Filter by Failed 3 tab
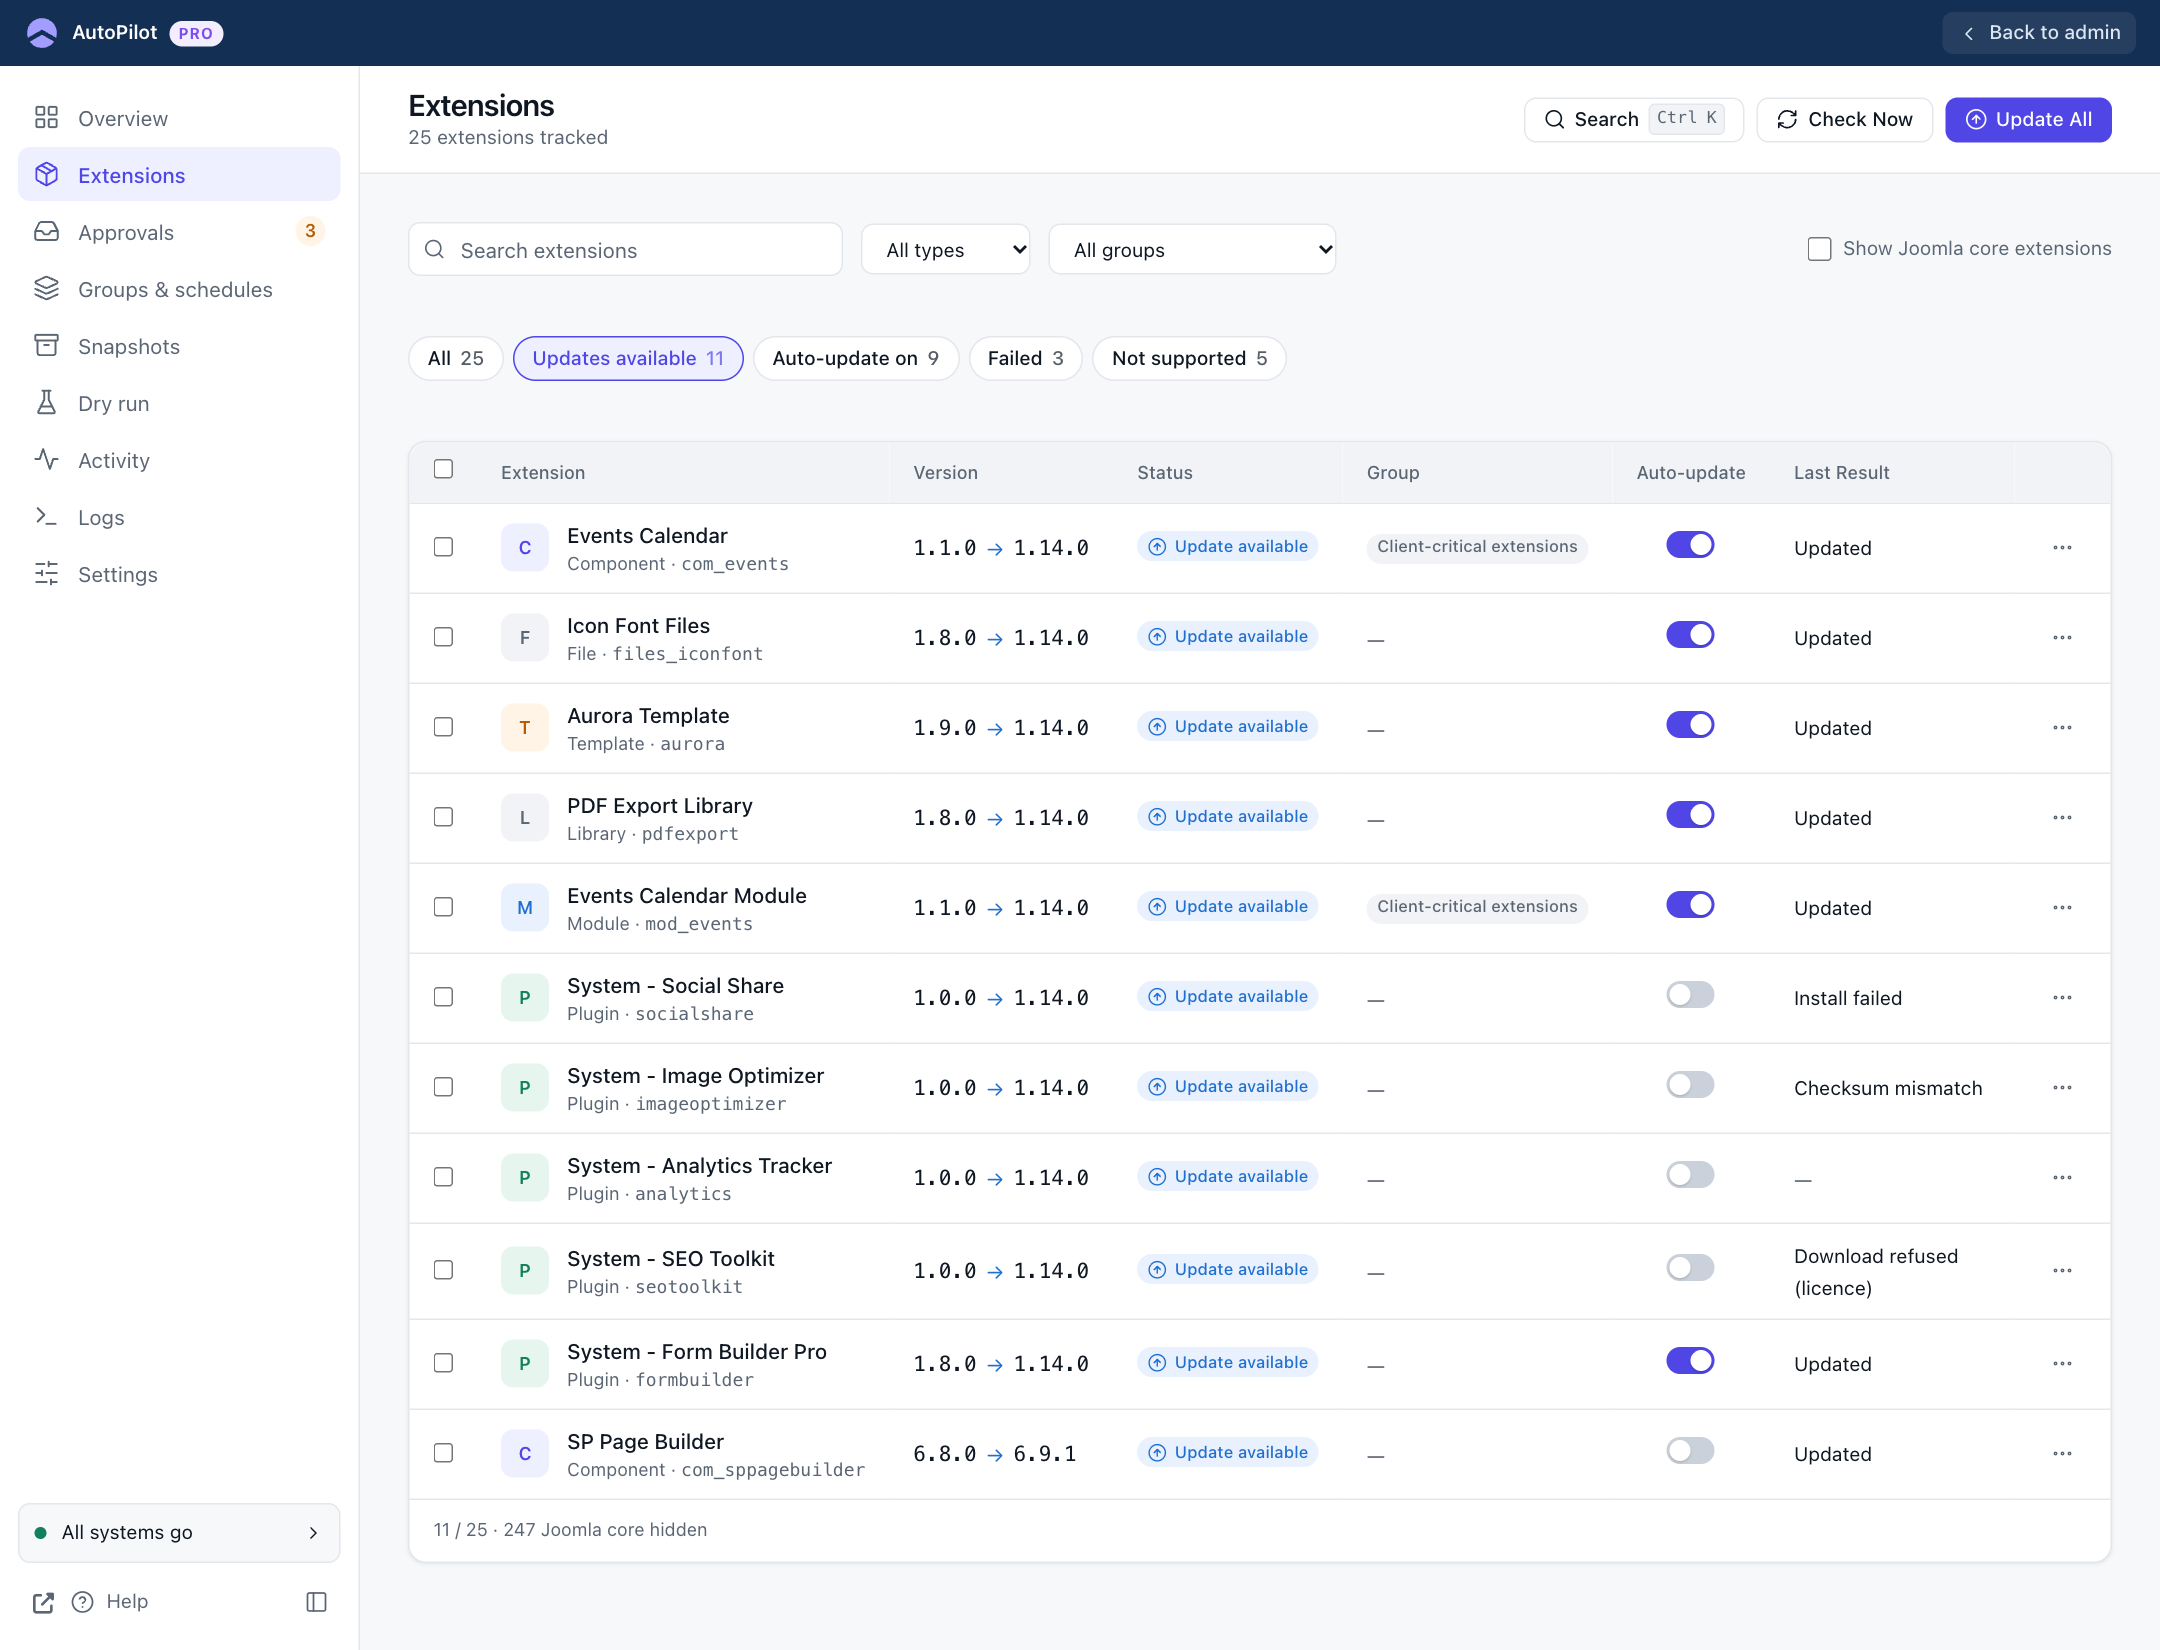 [x=1025, y=358]
